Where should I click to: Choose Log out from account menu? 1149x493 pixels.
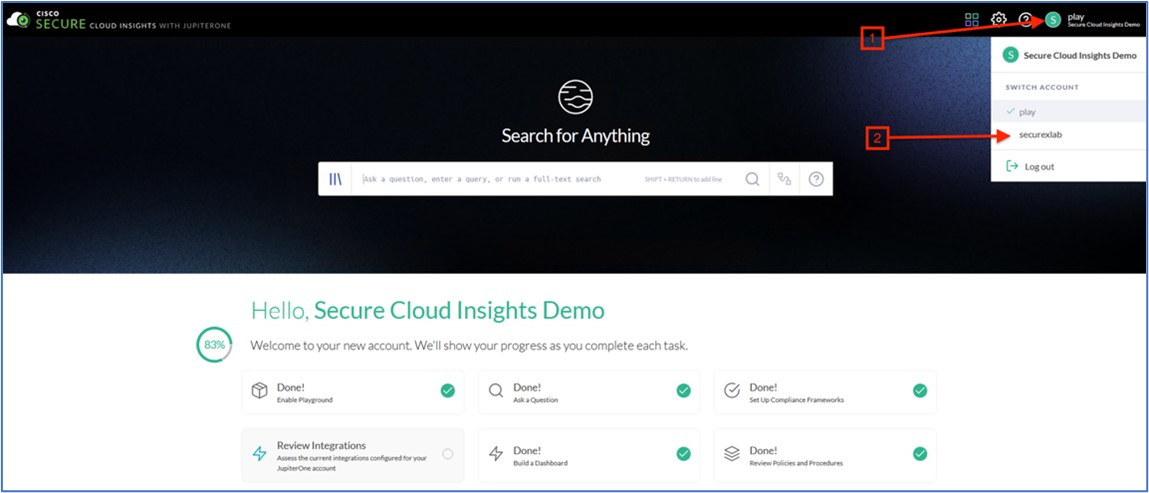(x=1068, y=166)
